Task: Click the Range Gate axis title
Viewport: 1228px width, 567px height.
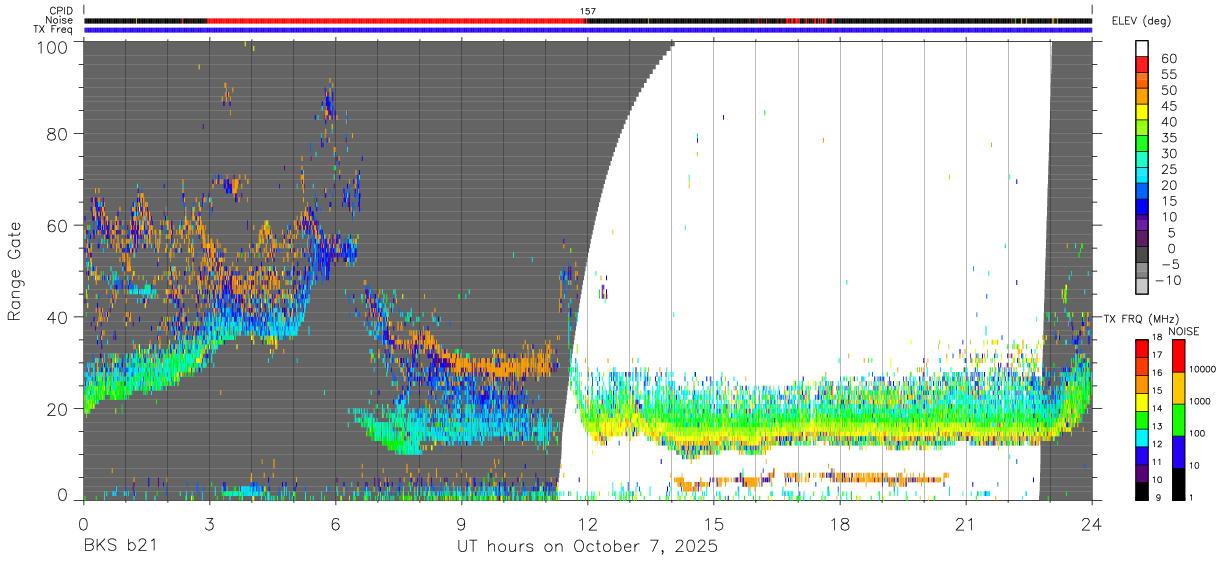Action: 15,271
